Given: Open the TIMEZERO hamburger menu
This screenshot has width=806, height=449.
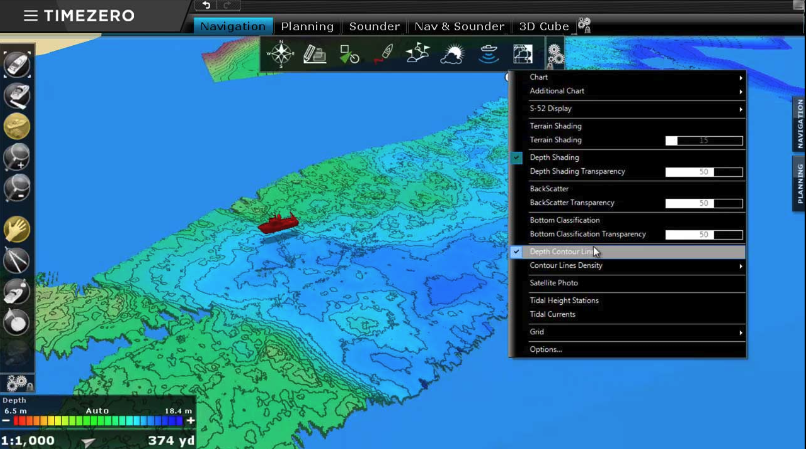Looking at the screenshot, I should point(31,16).
